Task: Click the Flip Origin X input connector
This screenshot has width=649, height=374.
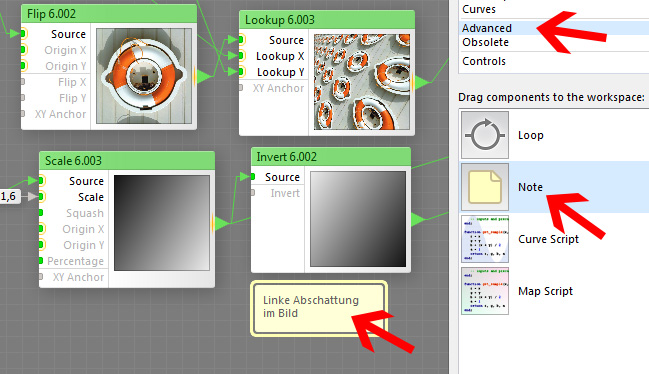Action: click(24, 50)
